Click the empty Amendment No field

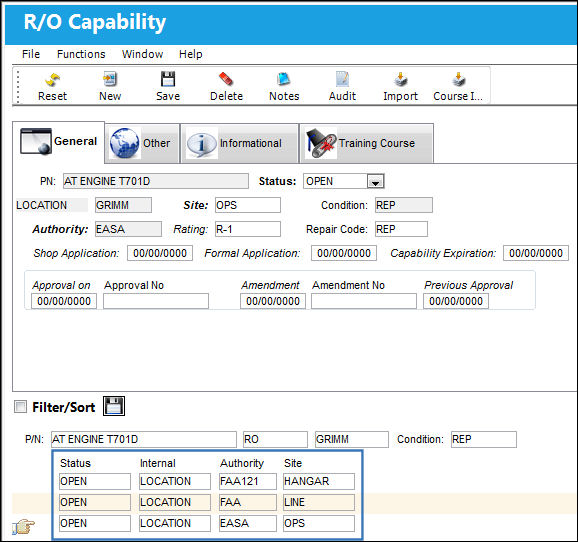tap(364, 301)
